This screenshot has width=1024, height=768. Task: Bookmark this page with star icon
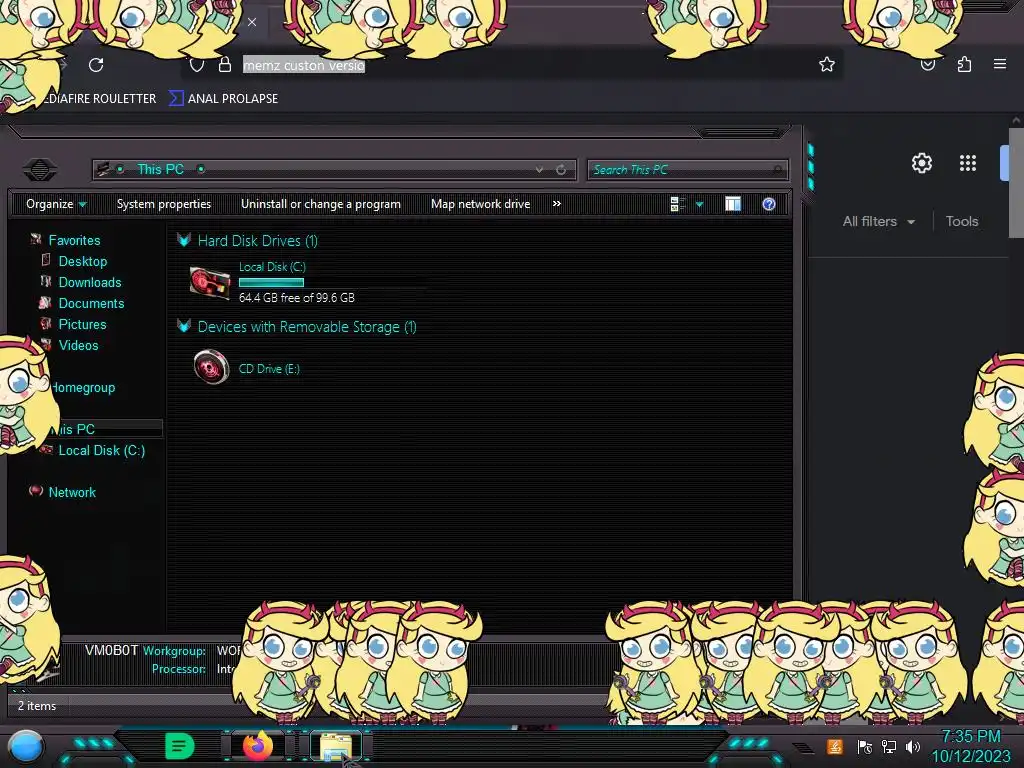point(827,64)
